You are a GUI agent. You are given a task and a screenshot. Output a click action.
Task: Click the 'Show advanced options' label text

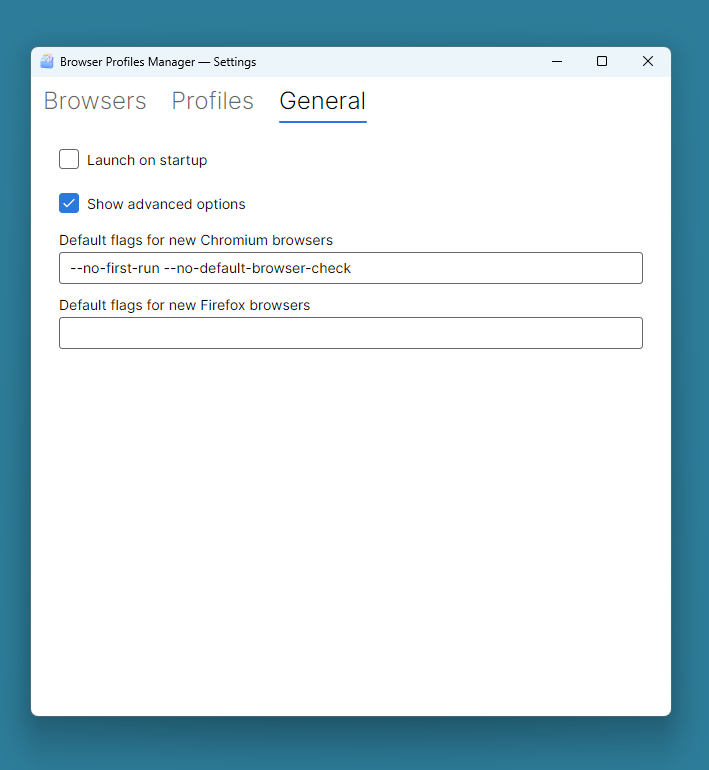166,204
